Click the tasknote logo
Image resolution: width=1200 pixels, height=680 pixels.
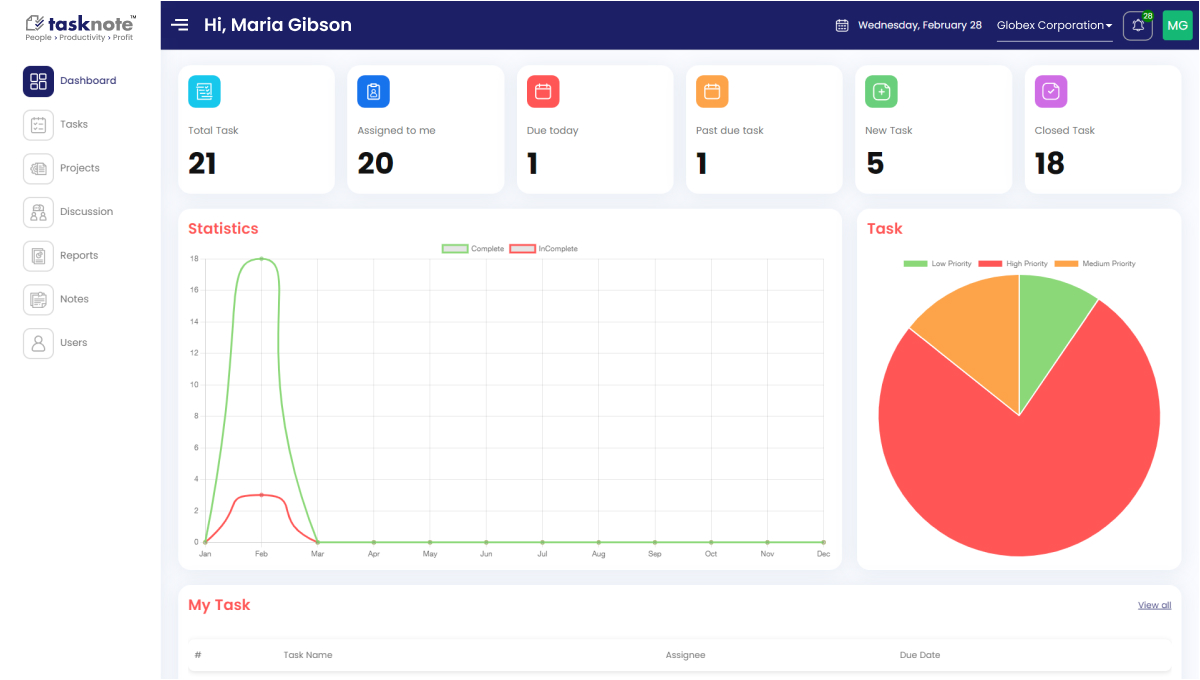click(x=80, y=26)
